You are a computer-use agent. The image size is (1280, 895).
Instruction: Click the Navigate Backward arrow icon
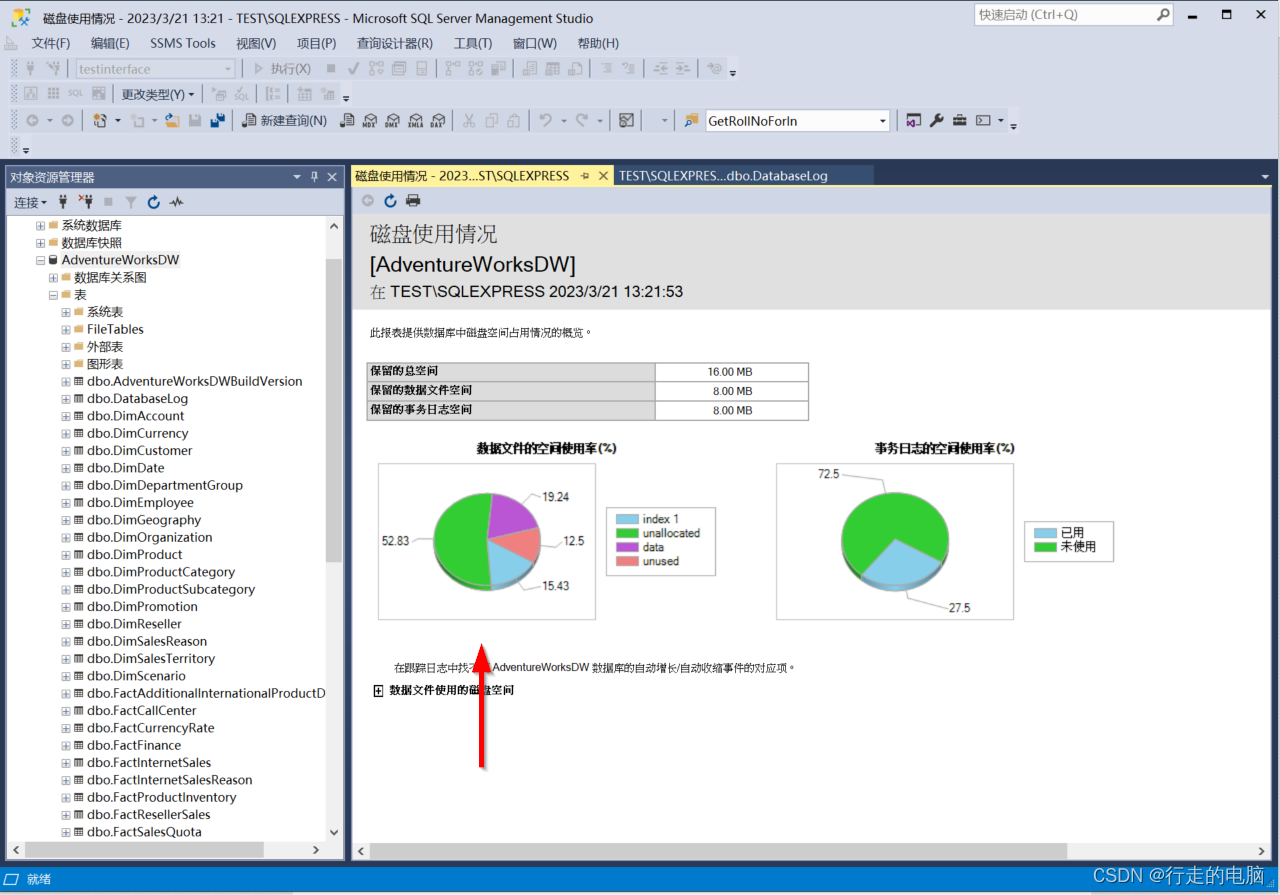[x=33, y=121]
